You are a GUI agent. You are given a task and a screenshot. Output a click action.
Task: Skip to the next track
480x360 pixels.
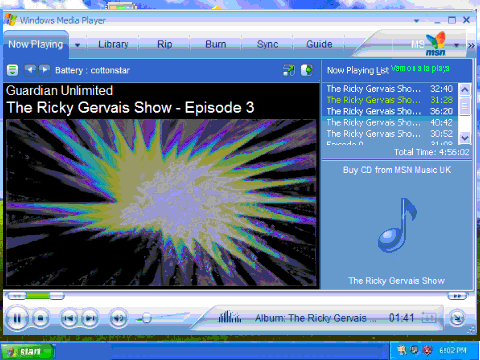90,319
